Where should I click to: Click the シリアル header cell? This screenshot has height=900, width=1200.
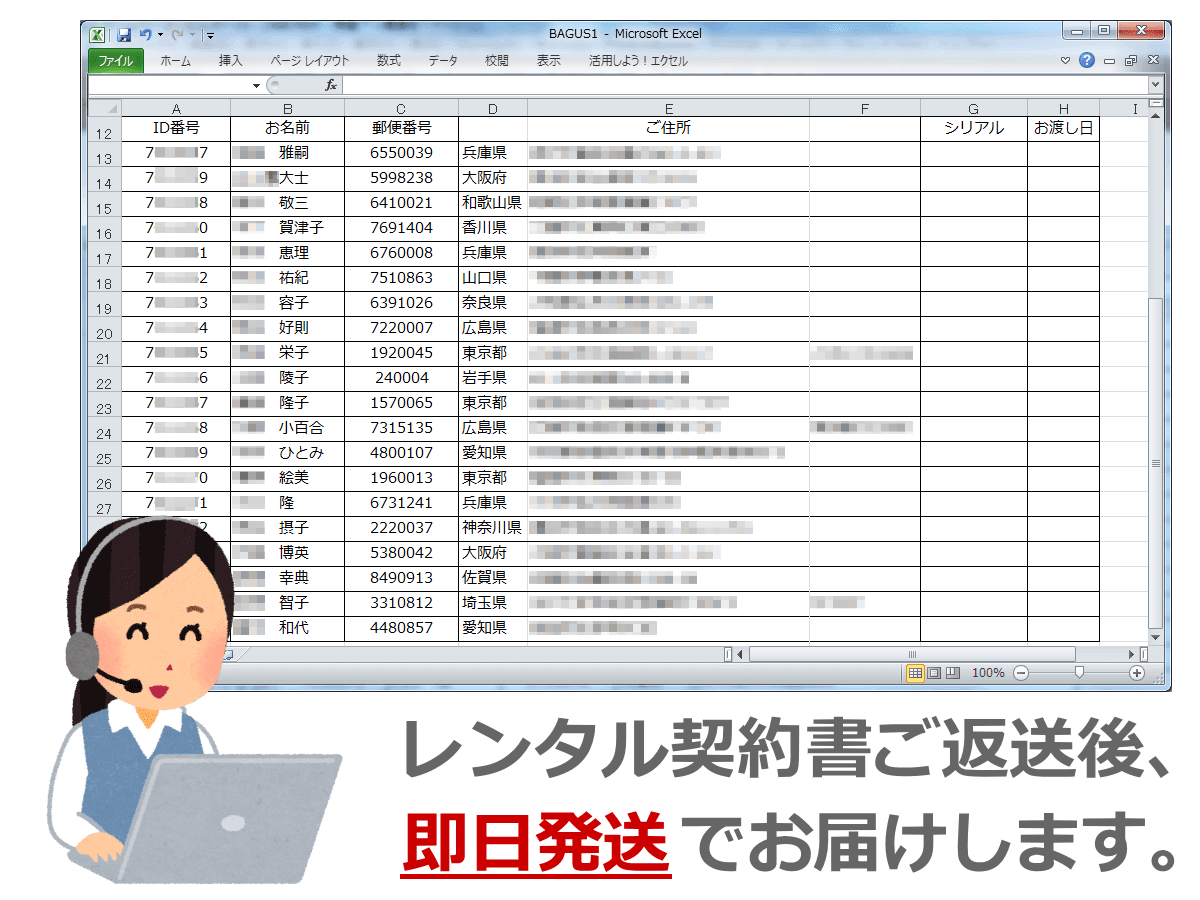tap(974, 128)
